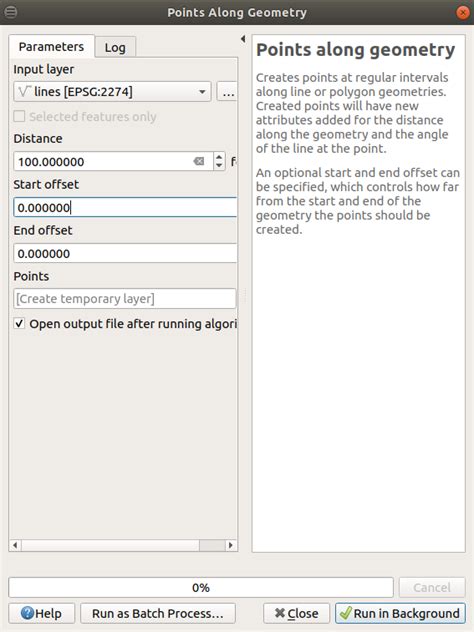Uncheck Open output file after running algorithm

coord(19,323)
